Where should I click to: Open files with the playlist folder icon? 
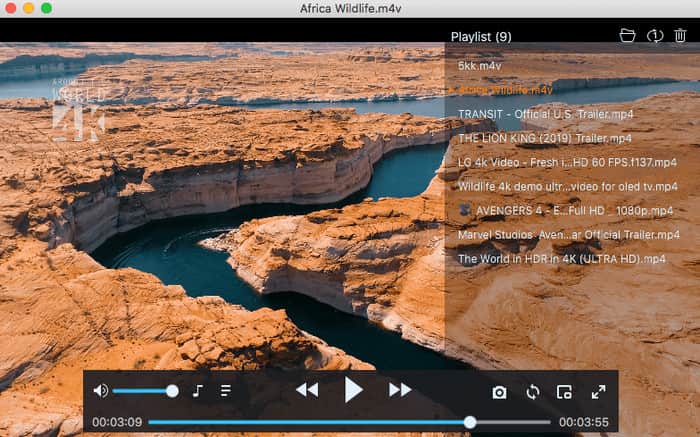tap(627, 35)
